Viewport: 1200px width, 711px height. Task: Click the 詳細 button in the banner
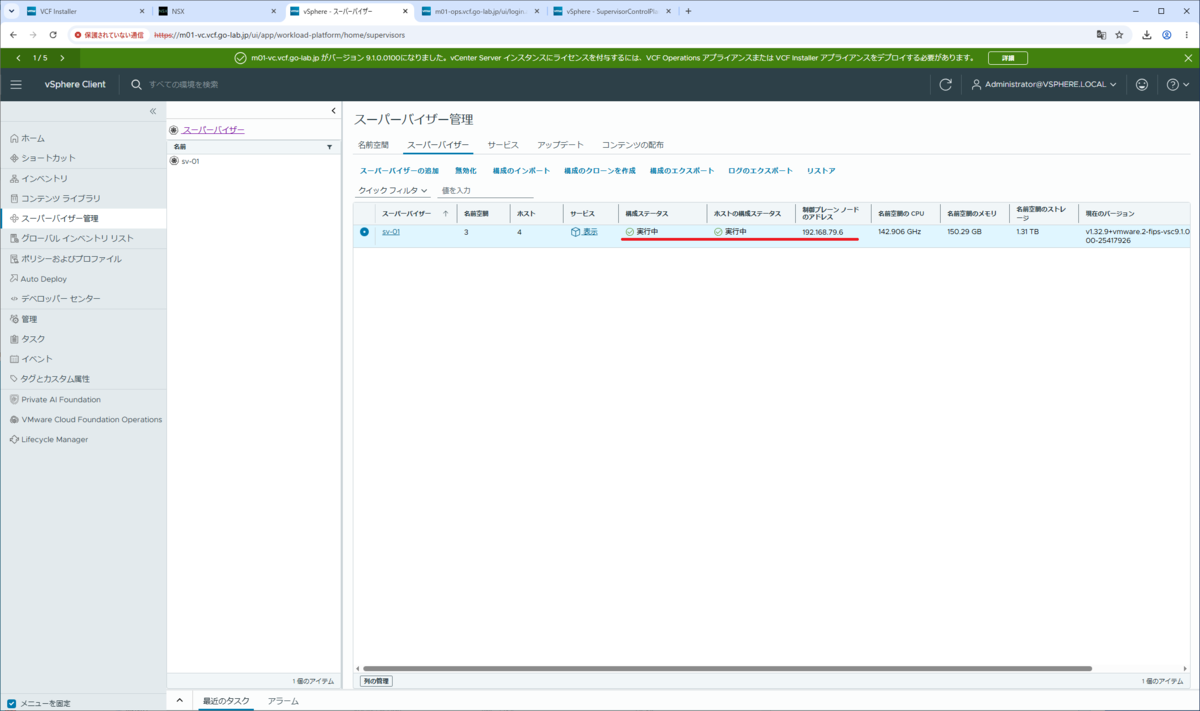[1008, 58]
